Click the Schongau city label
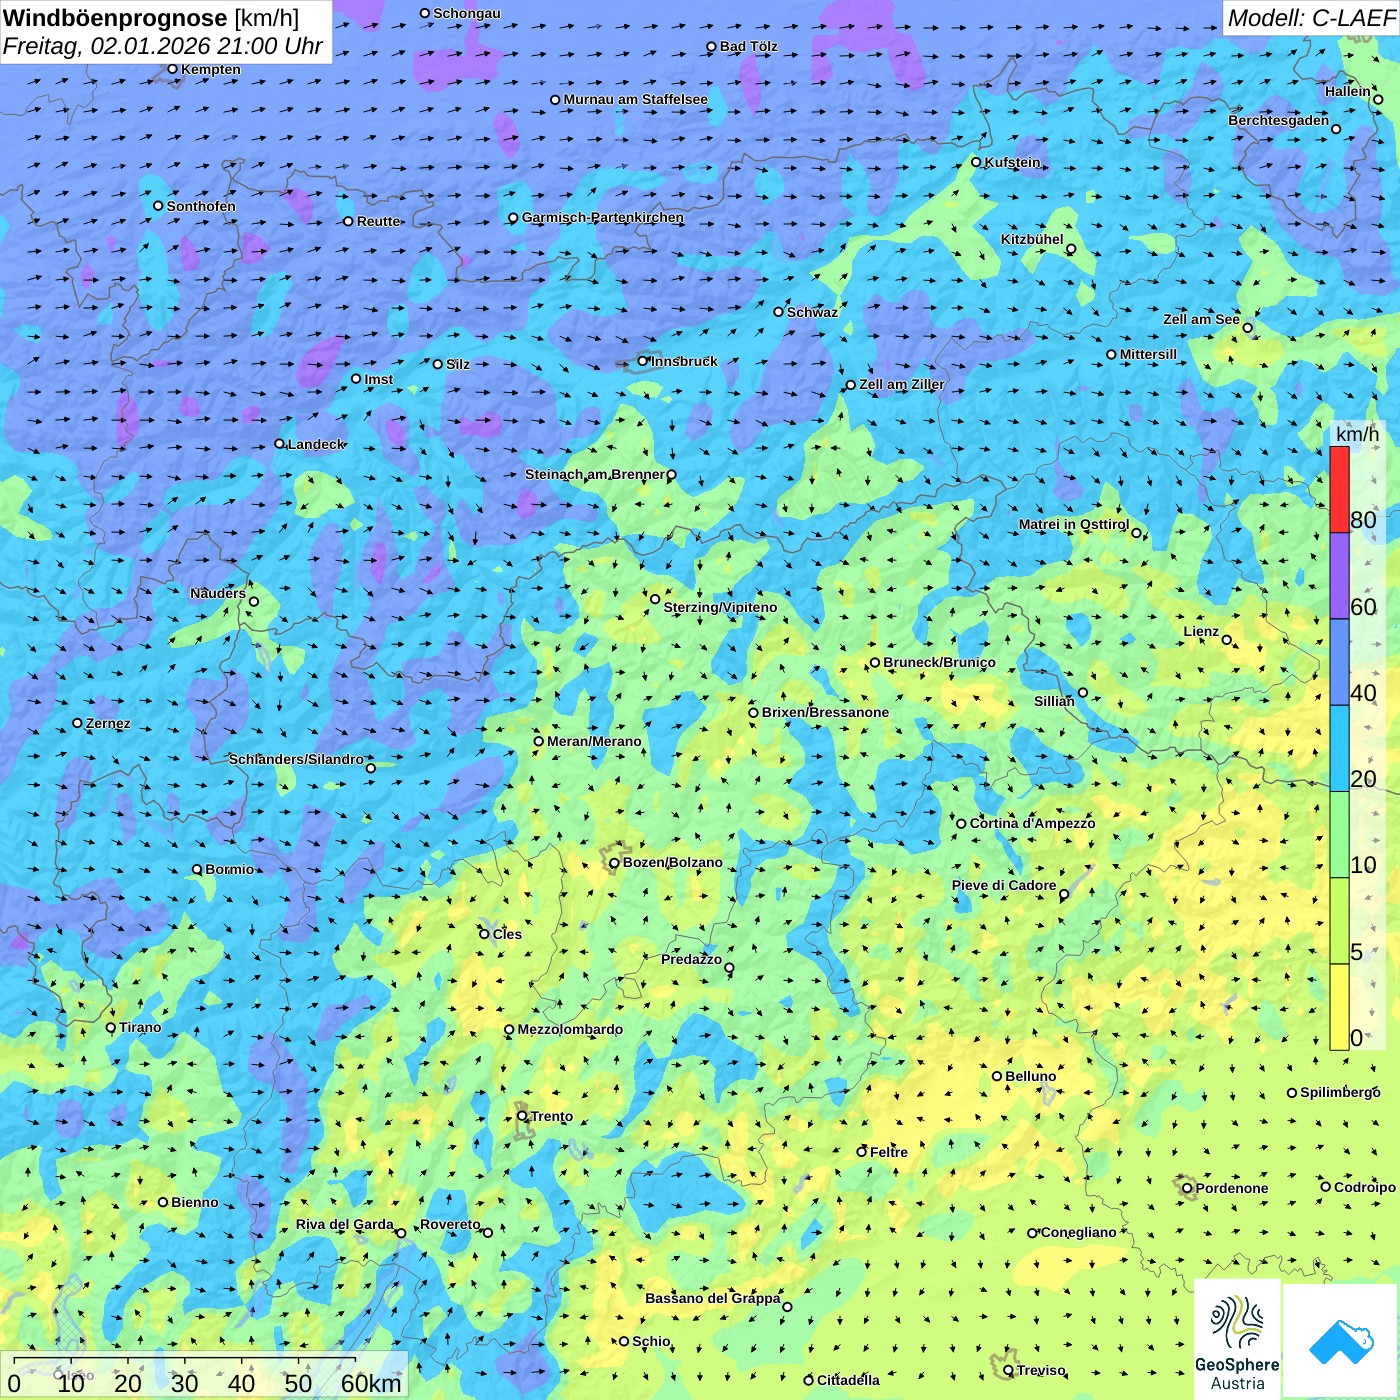1400x1400 pixels. 466,13
